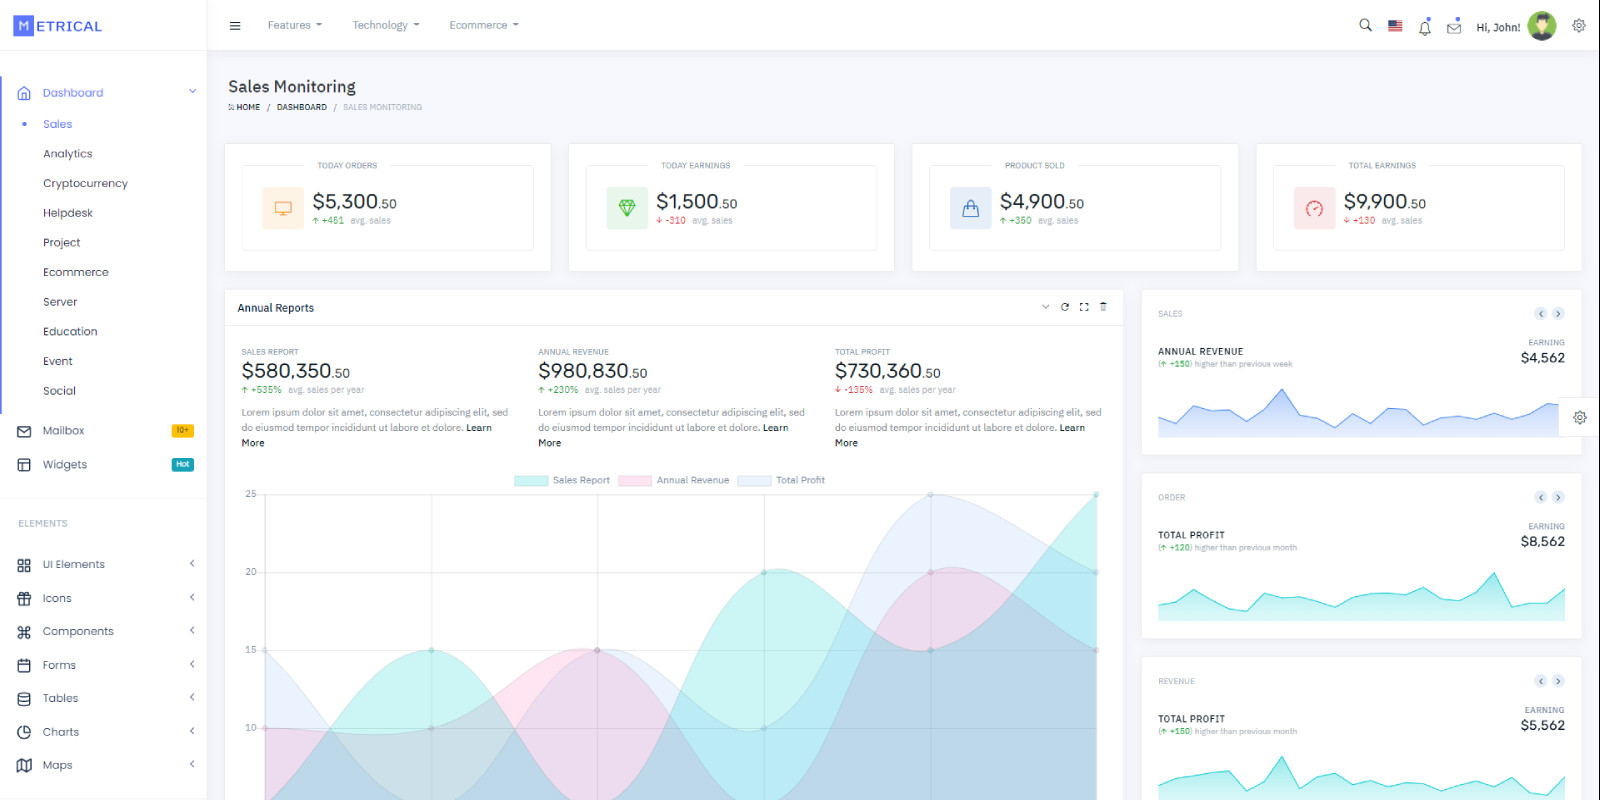Go to next slide in Sales card
Image resolution: width=1600 pixels, height=800 pixels.
point(1558,314)
